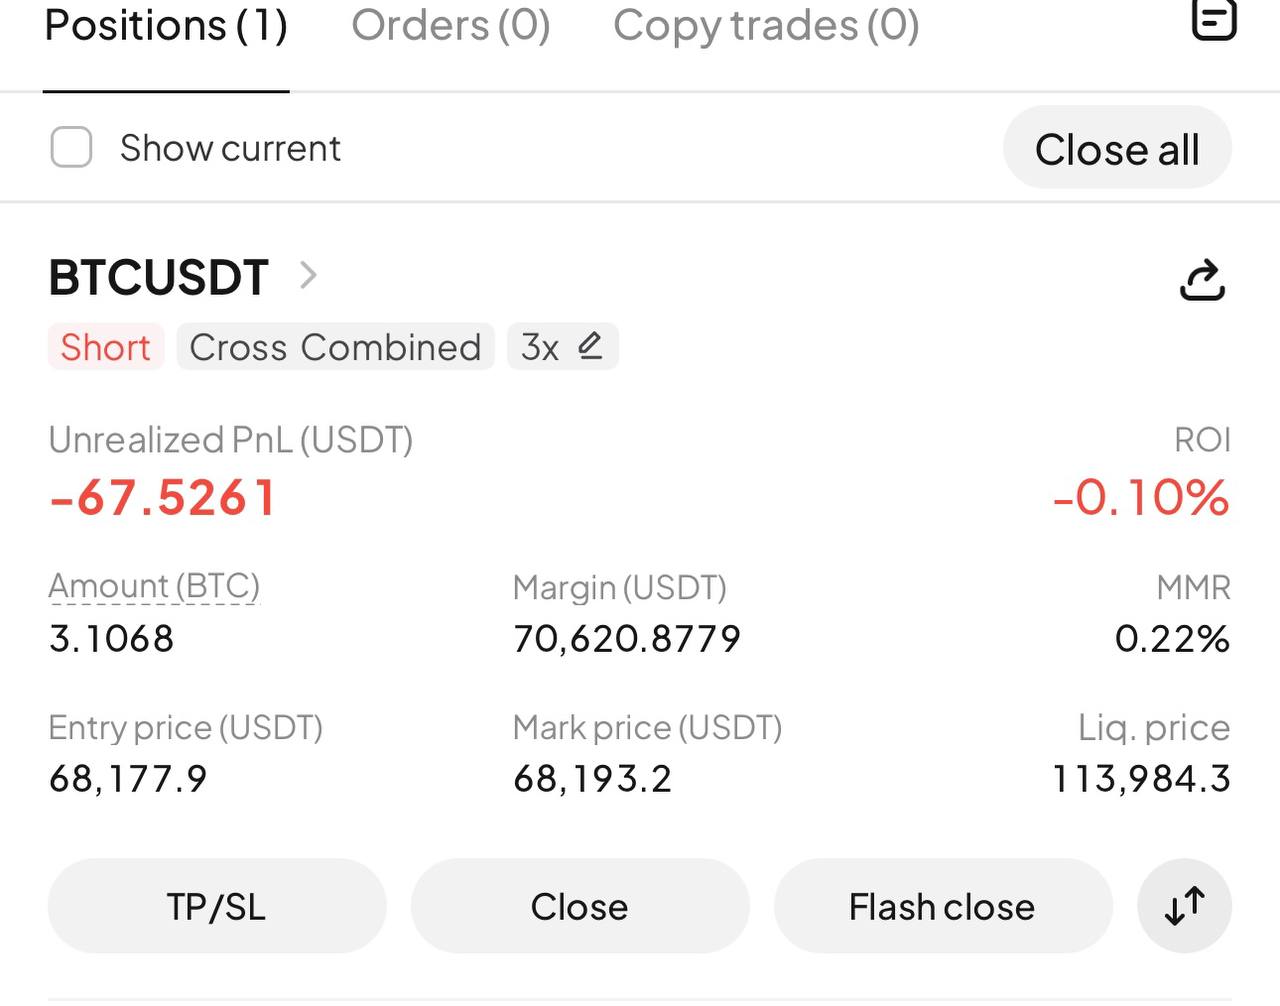The height and width of the screenshot is (1006, 1280).
Task: View the Copy trades (0) tab
Action: (766, 26)
